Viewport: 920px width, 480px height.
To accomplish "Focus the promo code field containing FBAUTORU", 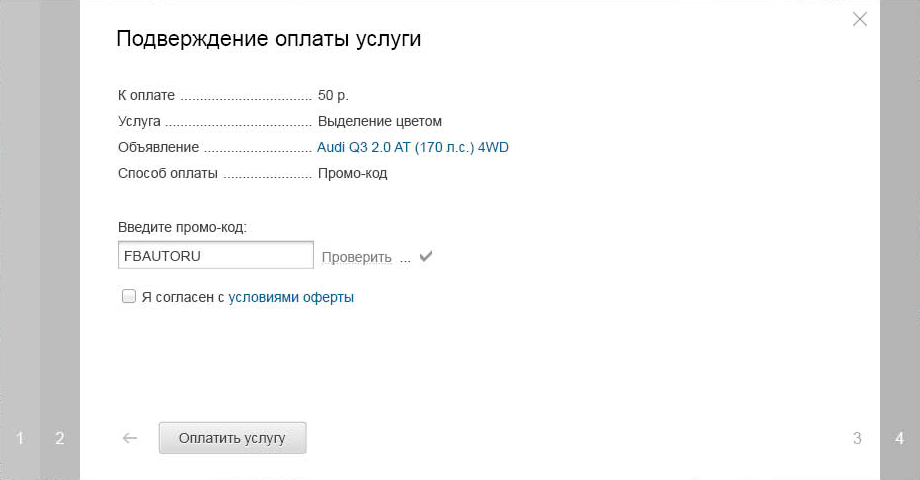I will click(x=216, y=255).
